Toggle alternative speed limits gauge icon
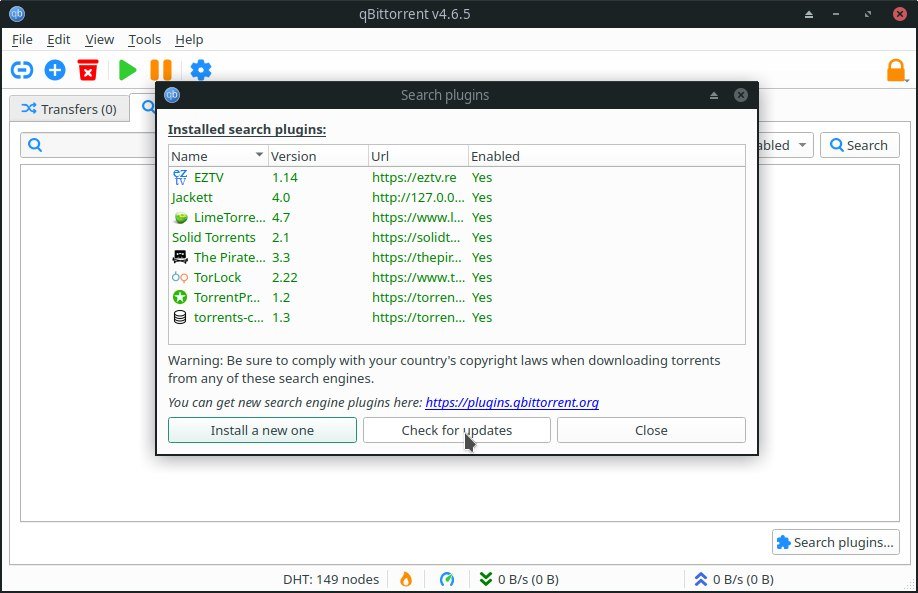The height and width of the screenshot is (593, 918). [447, 579]
